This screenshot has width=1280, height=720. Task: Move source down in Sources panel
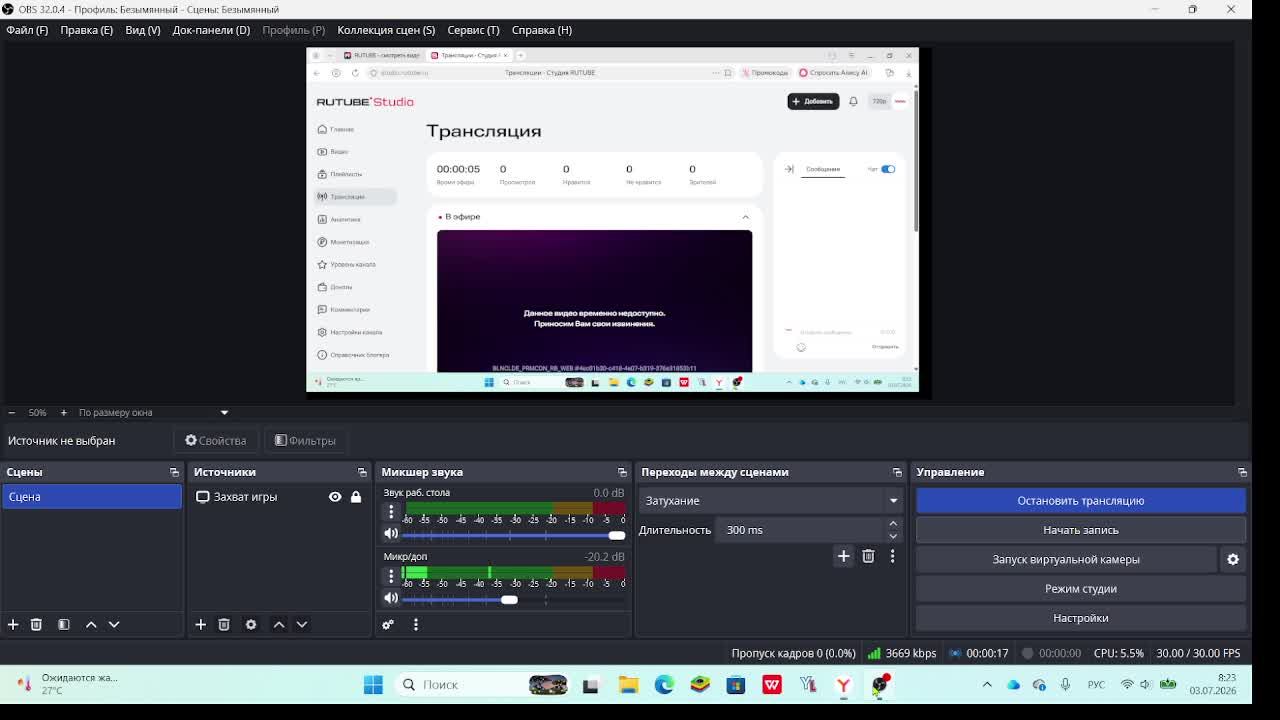(302, 624)
